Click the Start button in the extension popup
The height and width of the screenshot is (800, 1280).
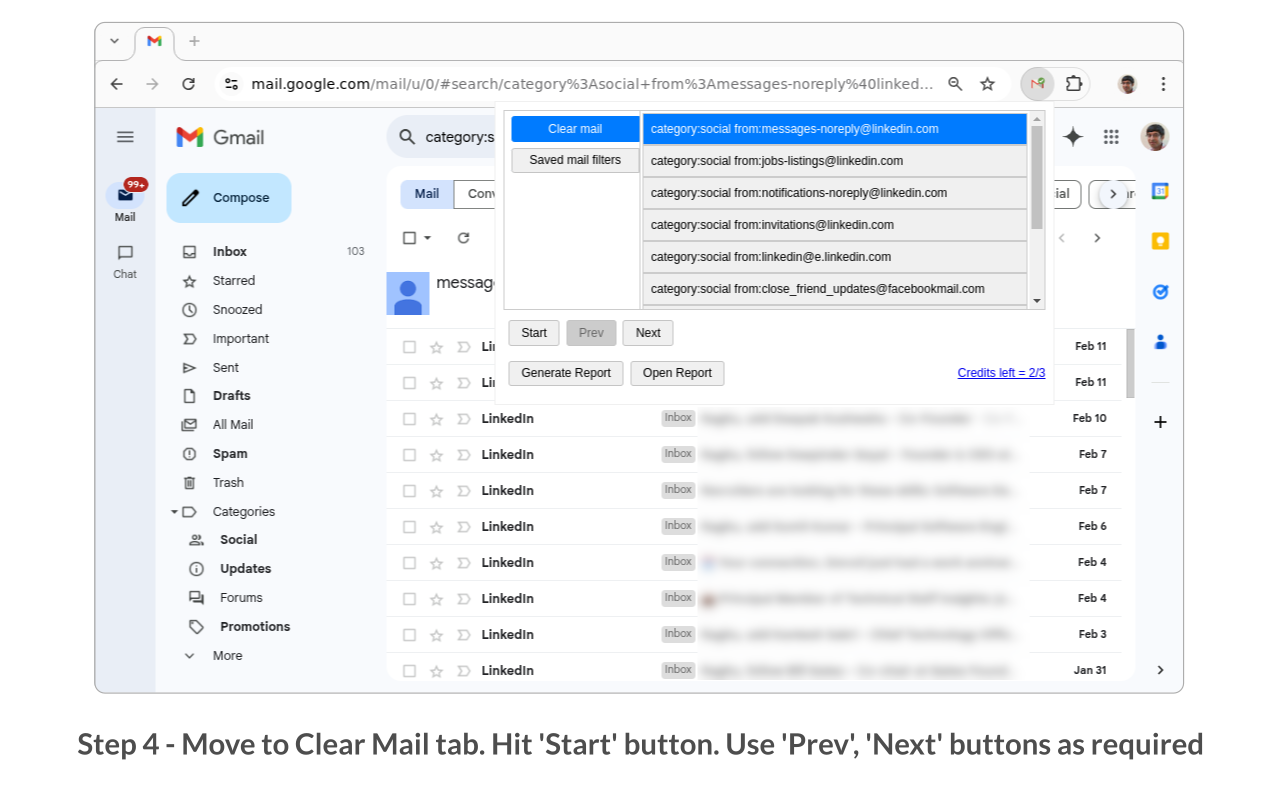(534, 333)
